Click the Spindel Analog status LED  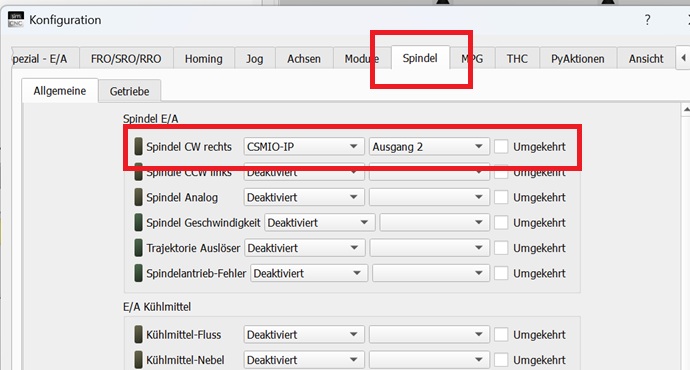point(138,197)
